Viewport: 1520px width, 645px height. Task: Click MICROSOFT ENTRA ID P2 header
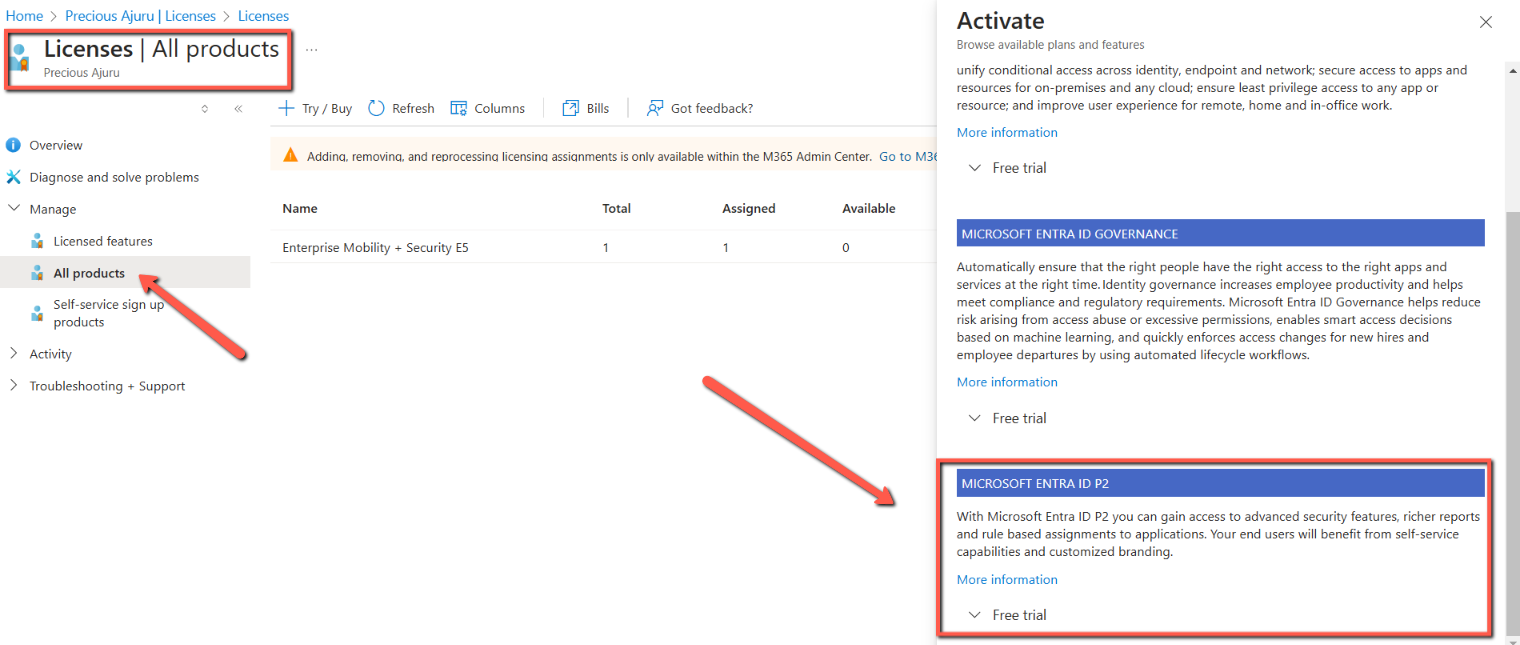[1220, 483]
